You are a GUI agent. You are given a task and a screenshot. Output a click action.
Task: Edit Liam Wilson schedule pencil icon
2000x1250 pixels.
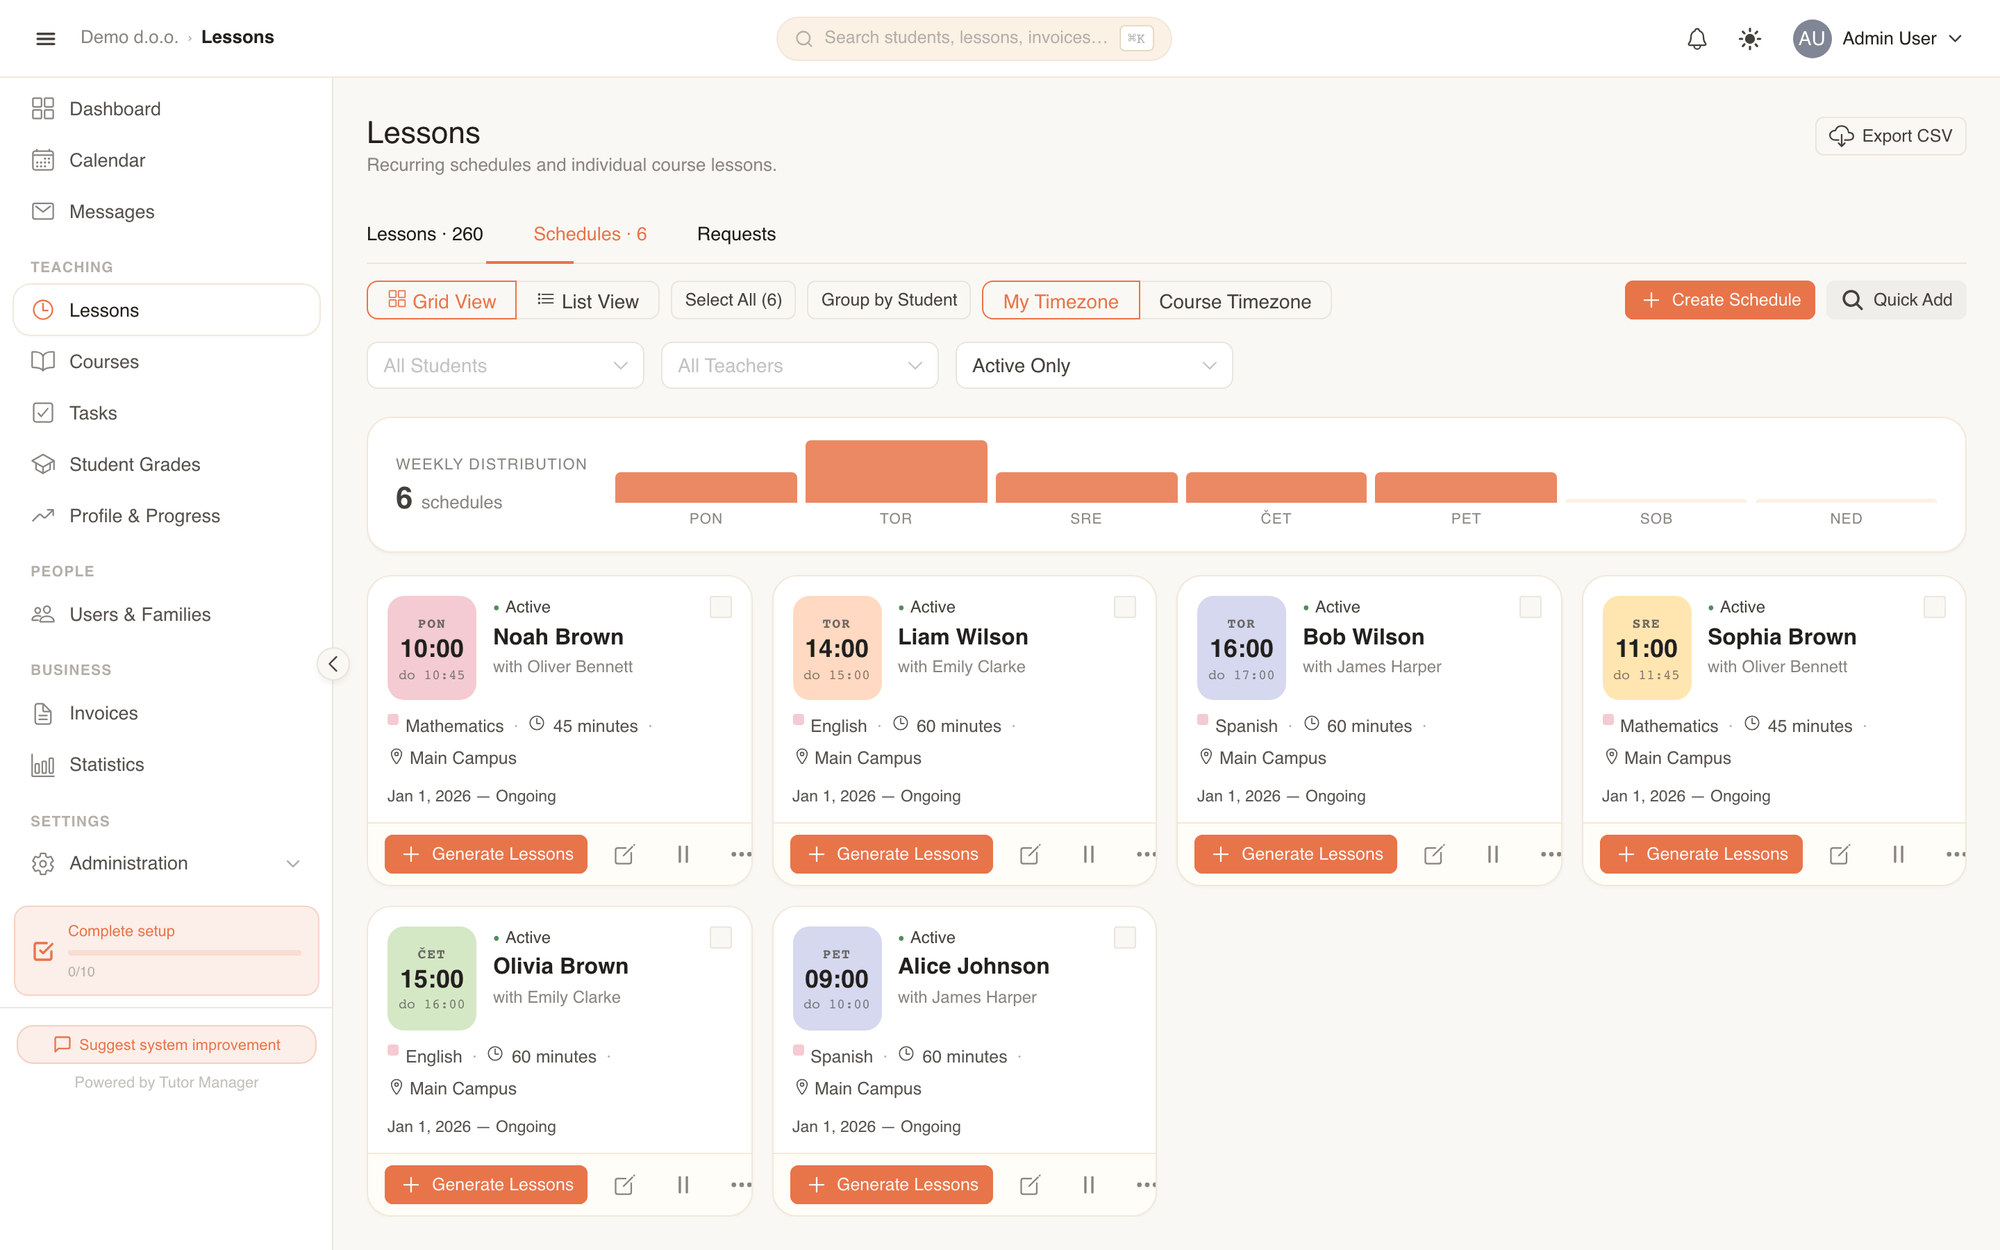(1030, 854)
